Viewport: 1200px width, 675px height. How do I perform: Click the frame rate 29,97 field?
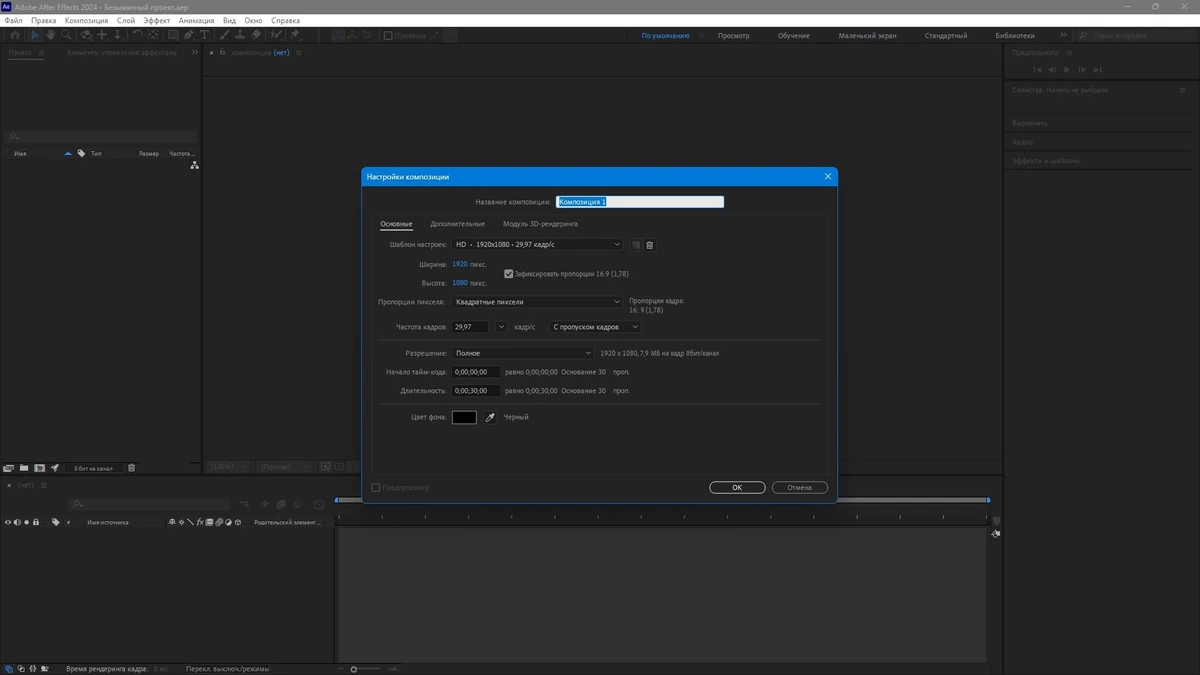470,327
